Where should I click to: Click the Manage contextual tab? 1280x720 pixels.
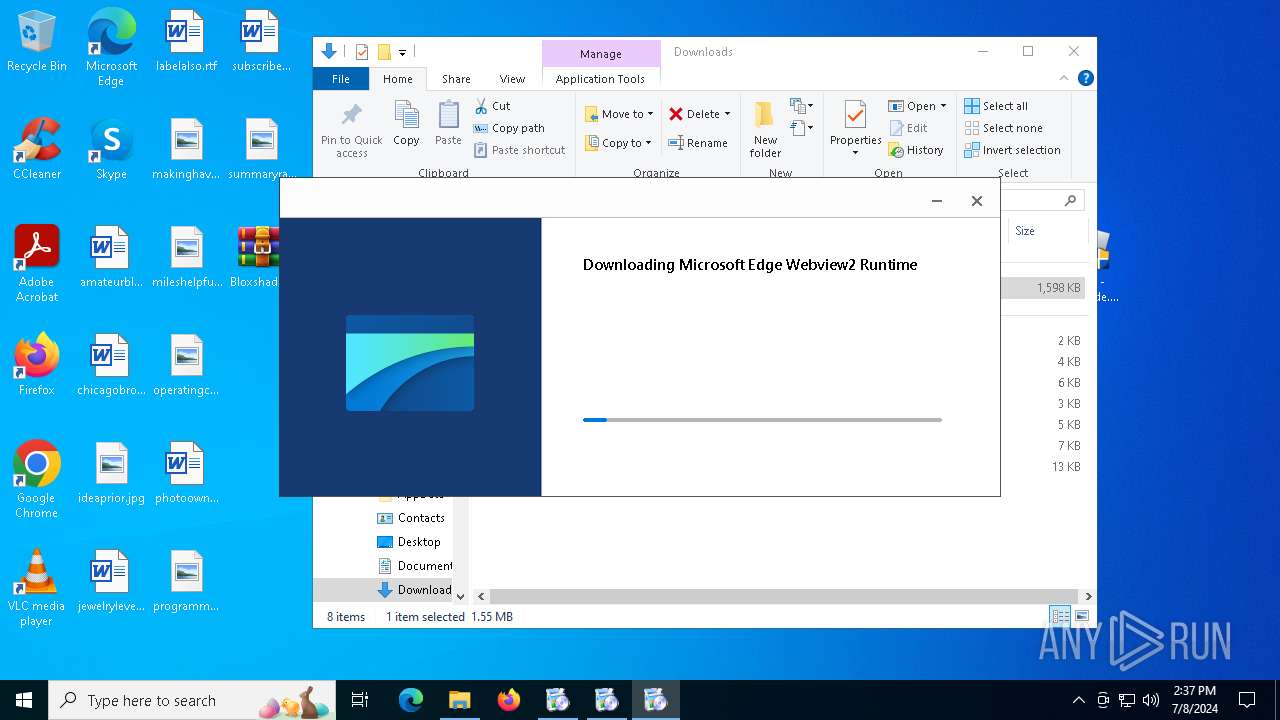(601, 54)
